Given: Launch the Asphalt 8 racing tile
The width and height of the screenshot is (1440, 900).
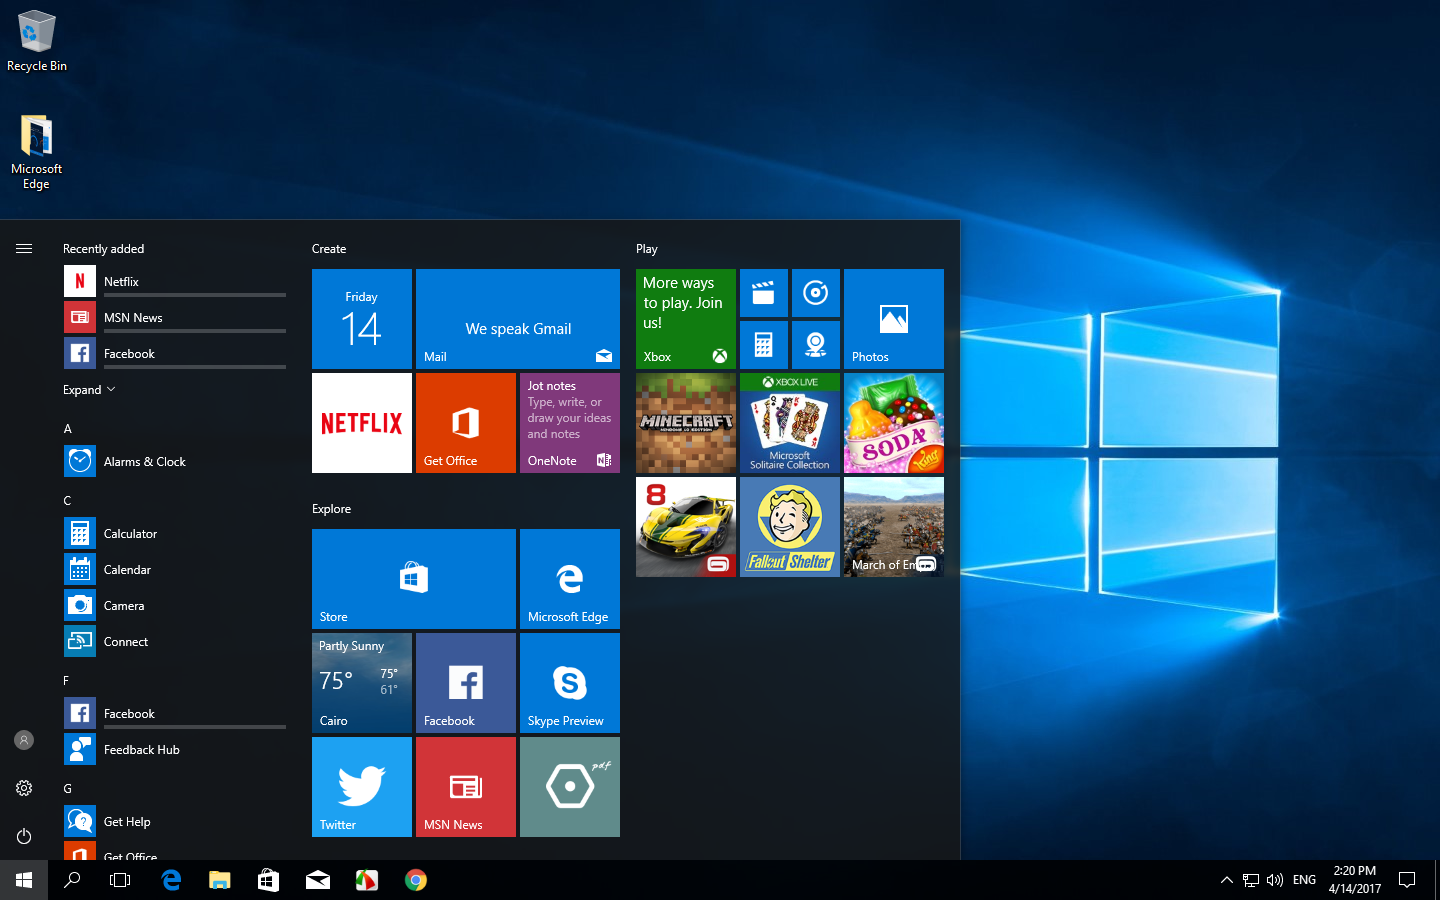Looking at the screenshot, I should (686, 527).
